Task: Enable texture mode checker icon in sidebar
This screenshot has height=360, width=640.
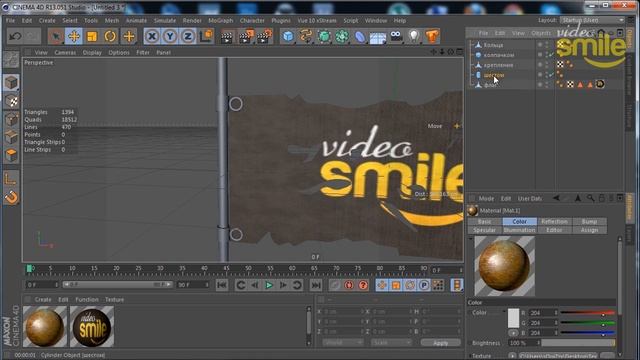Action: pos(11,101)
